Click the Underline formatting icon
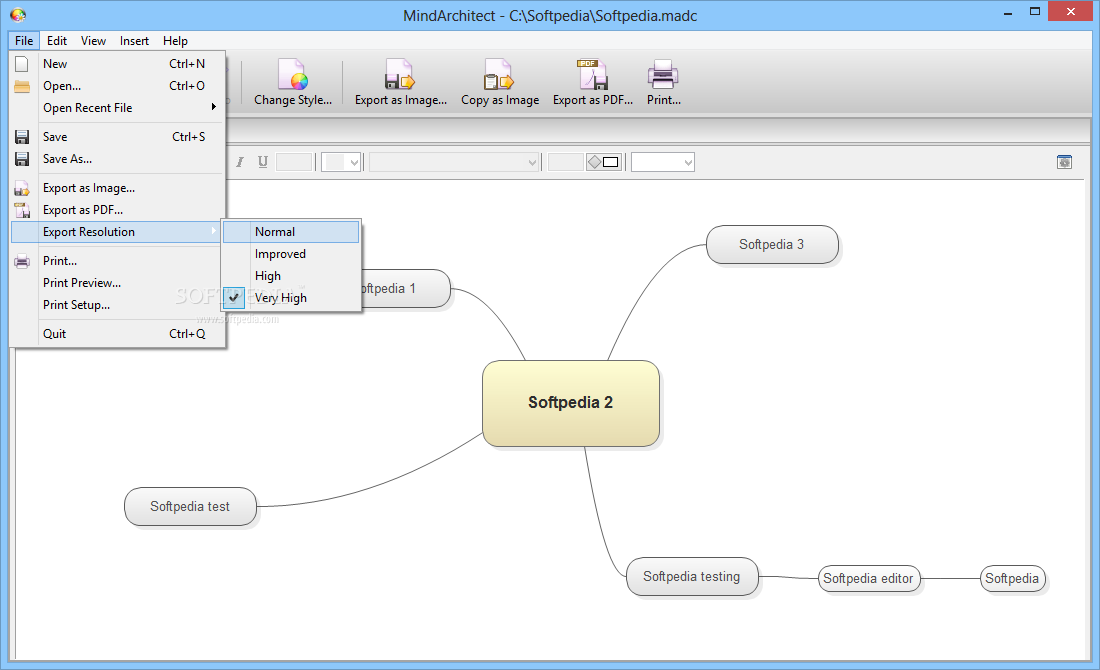This screenshot has height=670, width=1100. pos(262,162)
